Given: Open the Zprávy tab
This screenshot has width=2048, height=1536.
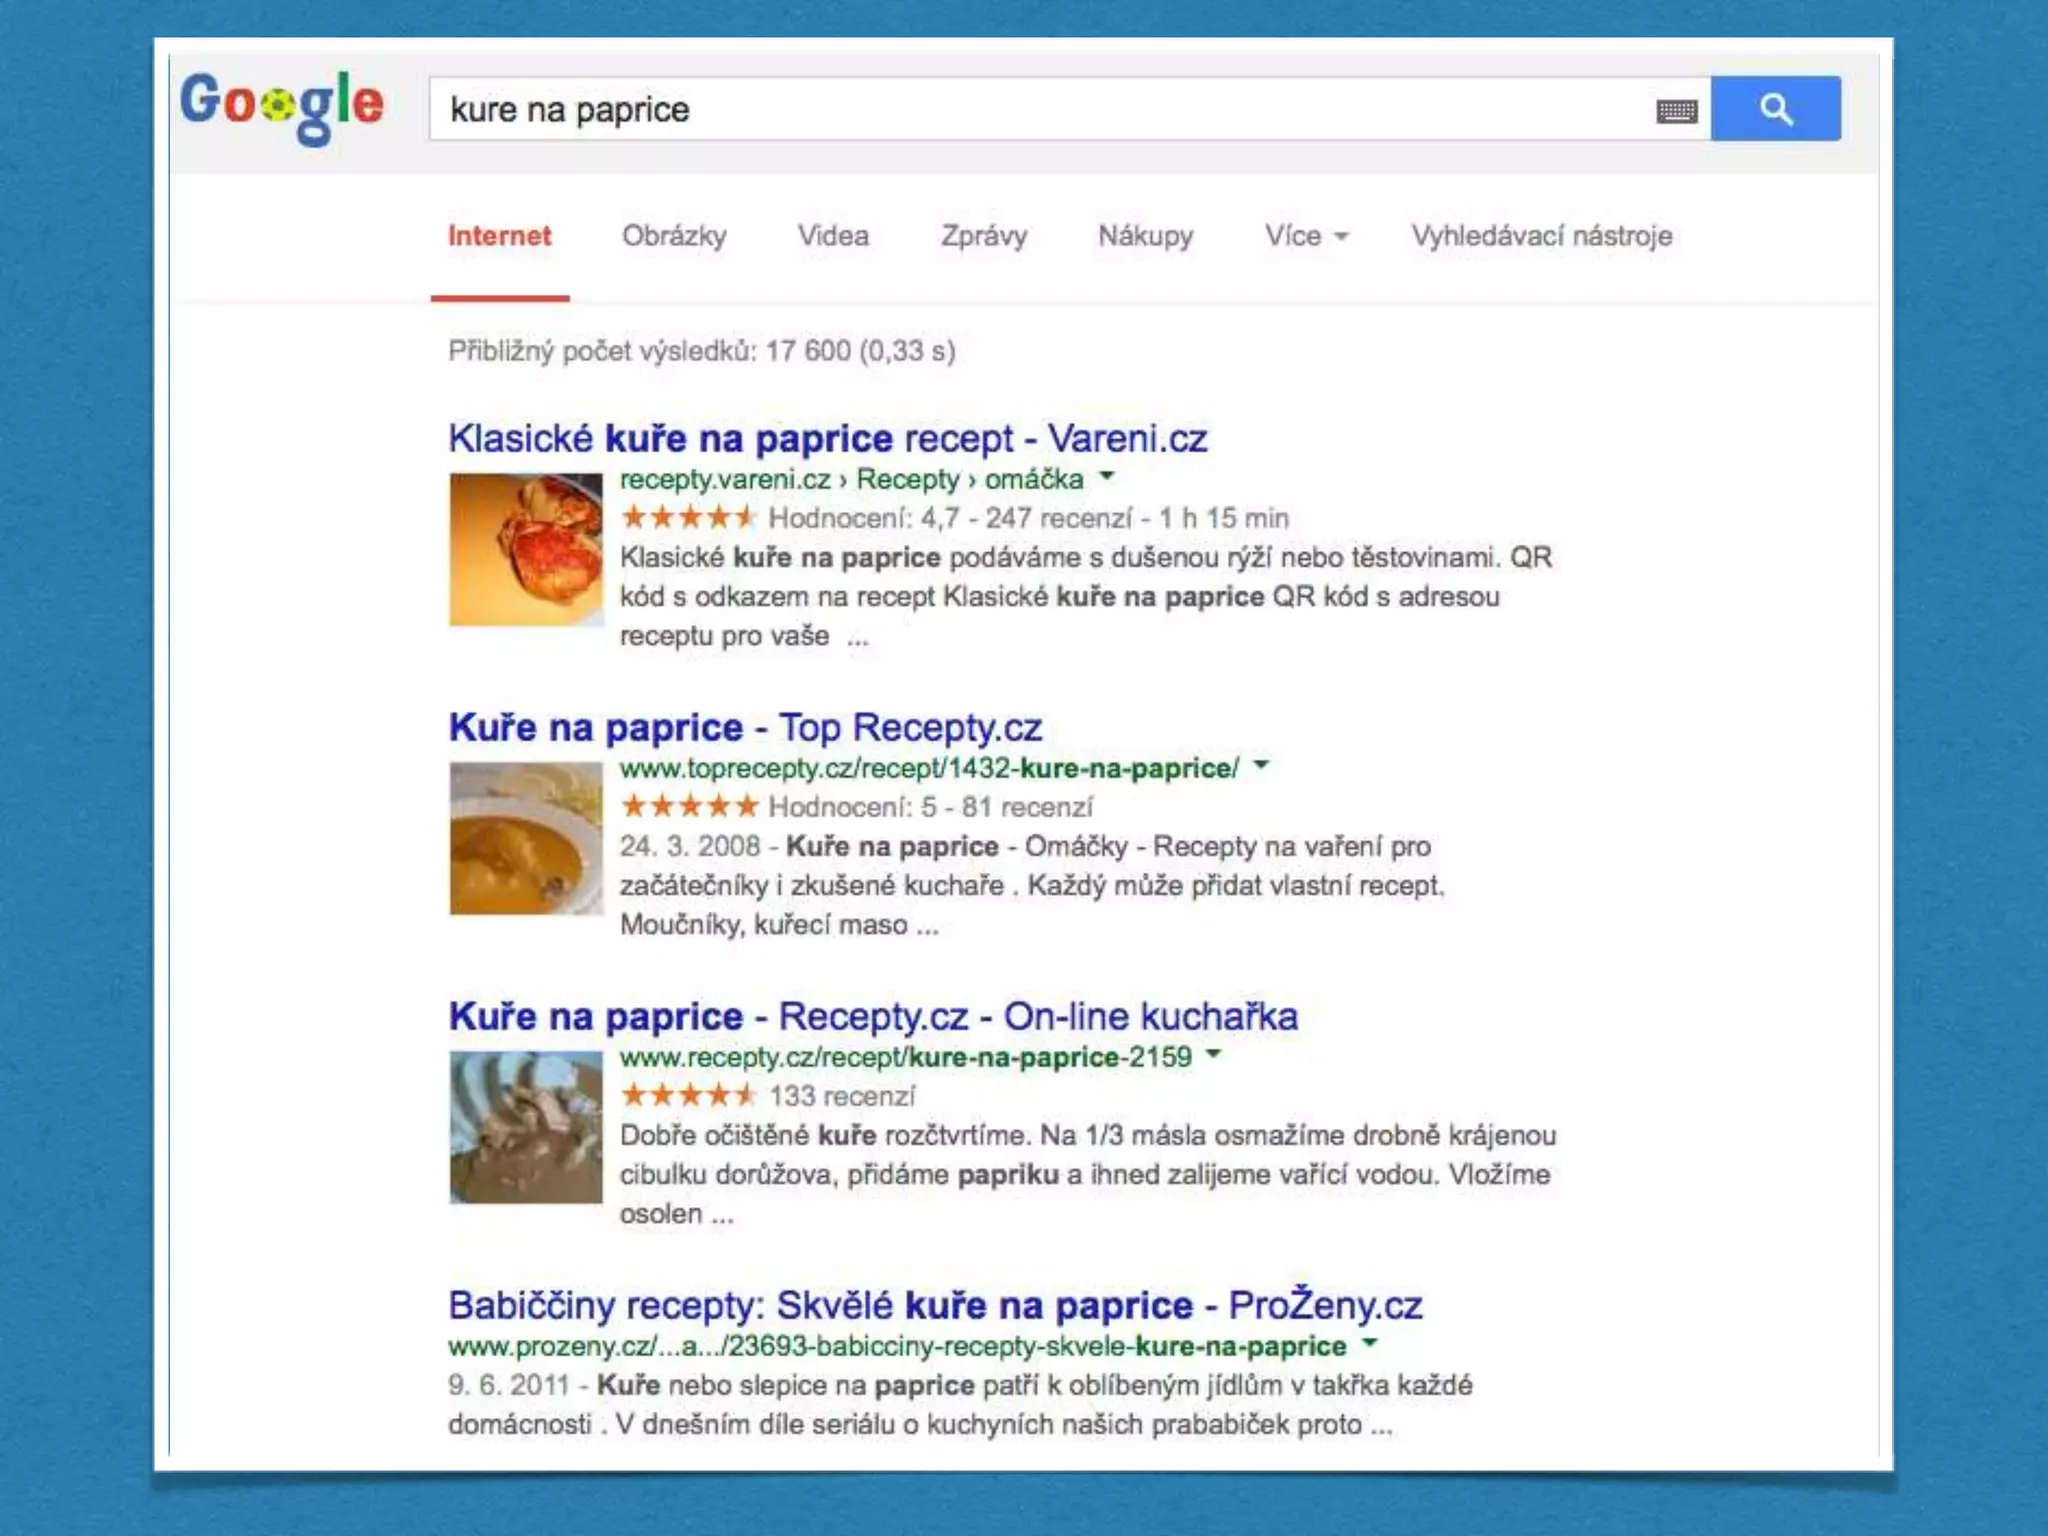Looking at the screenshot, I should (x=984, y=236).
